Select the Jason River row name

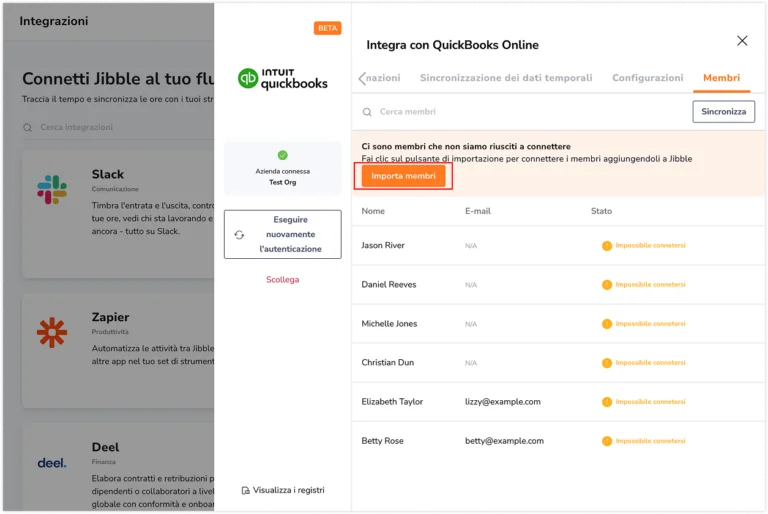[x=383, y=245]
